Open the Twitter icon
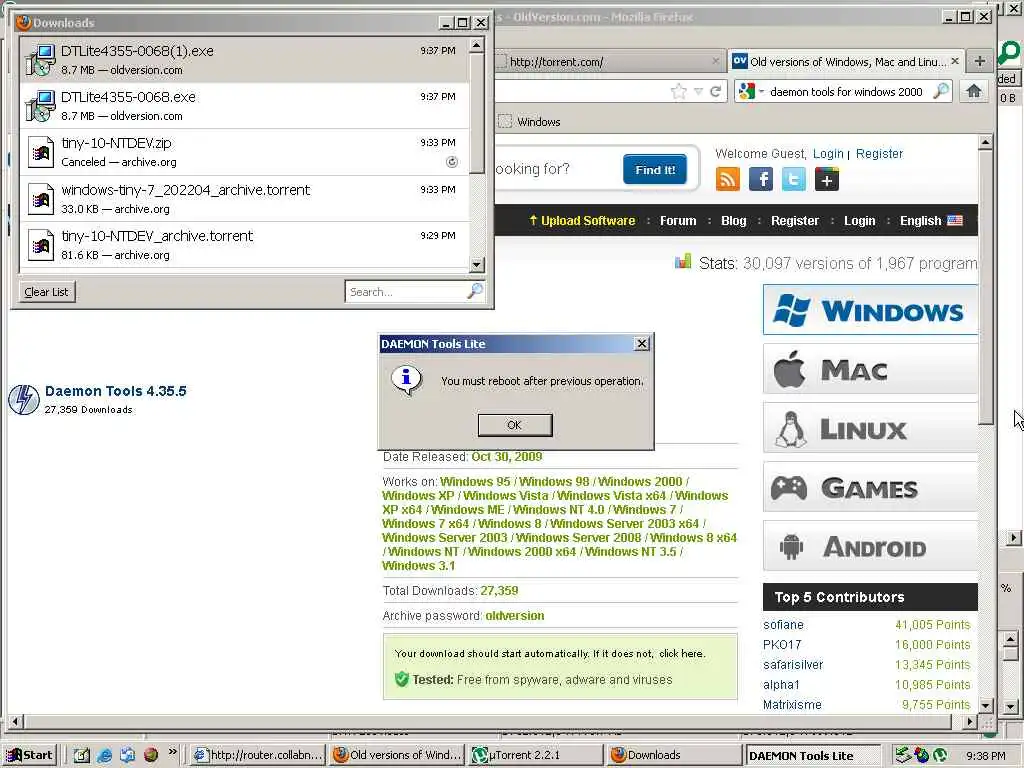 (x=793, y=179)
